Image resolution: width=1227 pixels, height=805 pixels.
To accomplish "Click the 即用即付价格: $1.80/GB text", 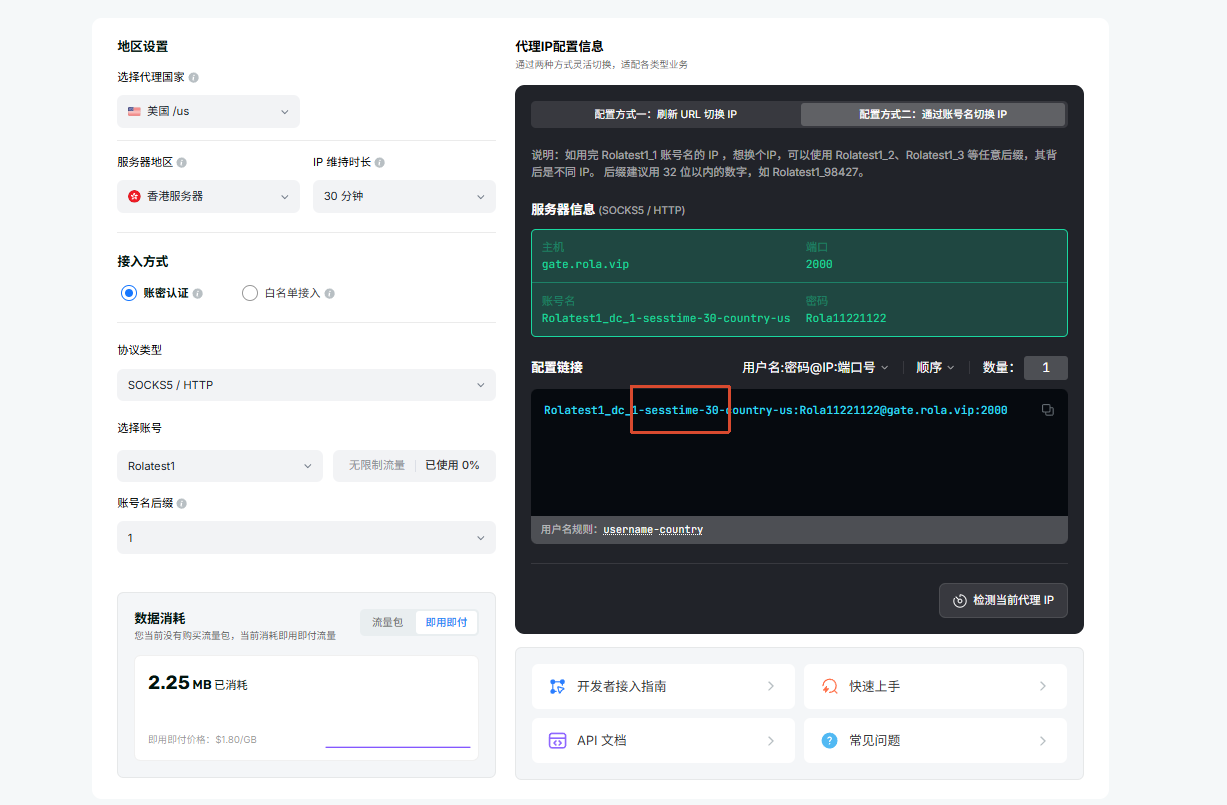I will pos(202,740).
